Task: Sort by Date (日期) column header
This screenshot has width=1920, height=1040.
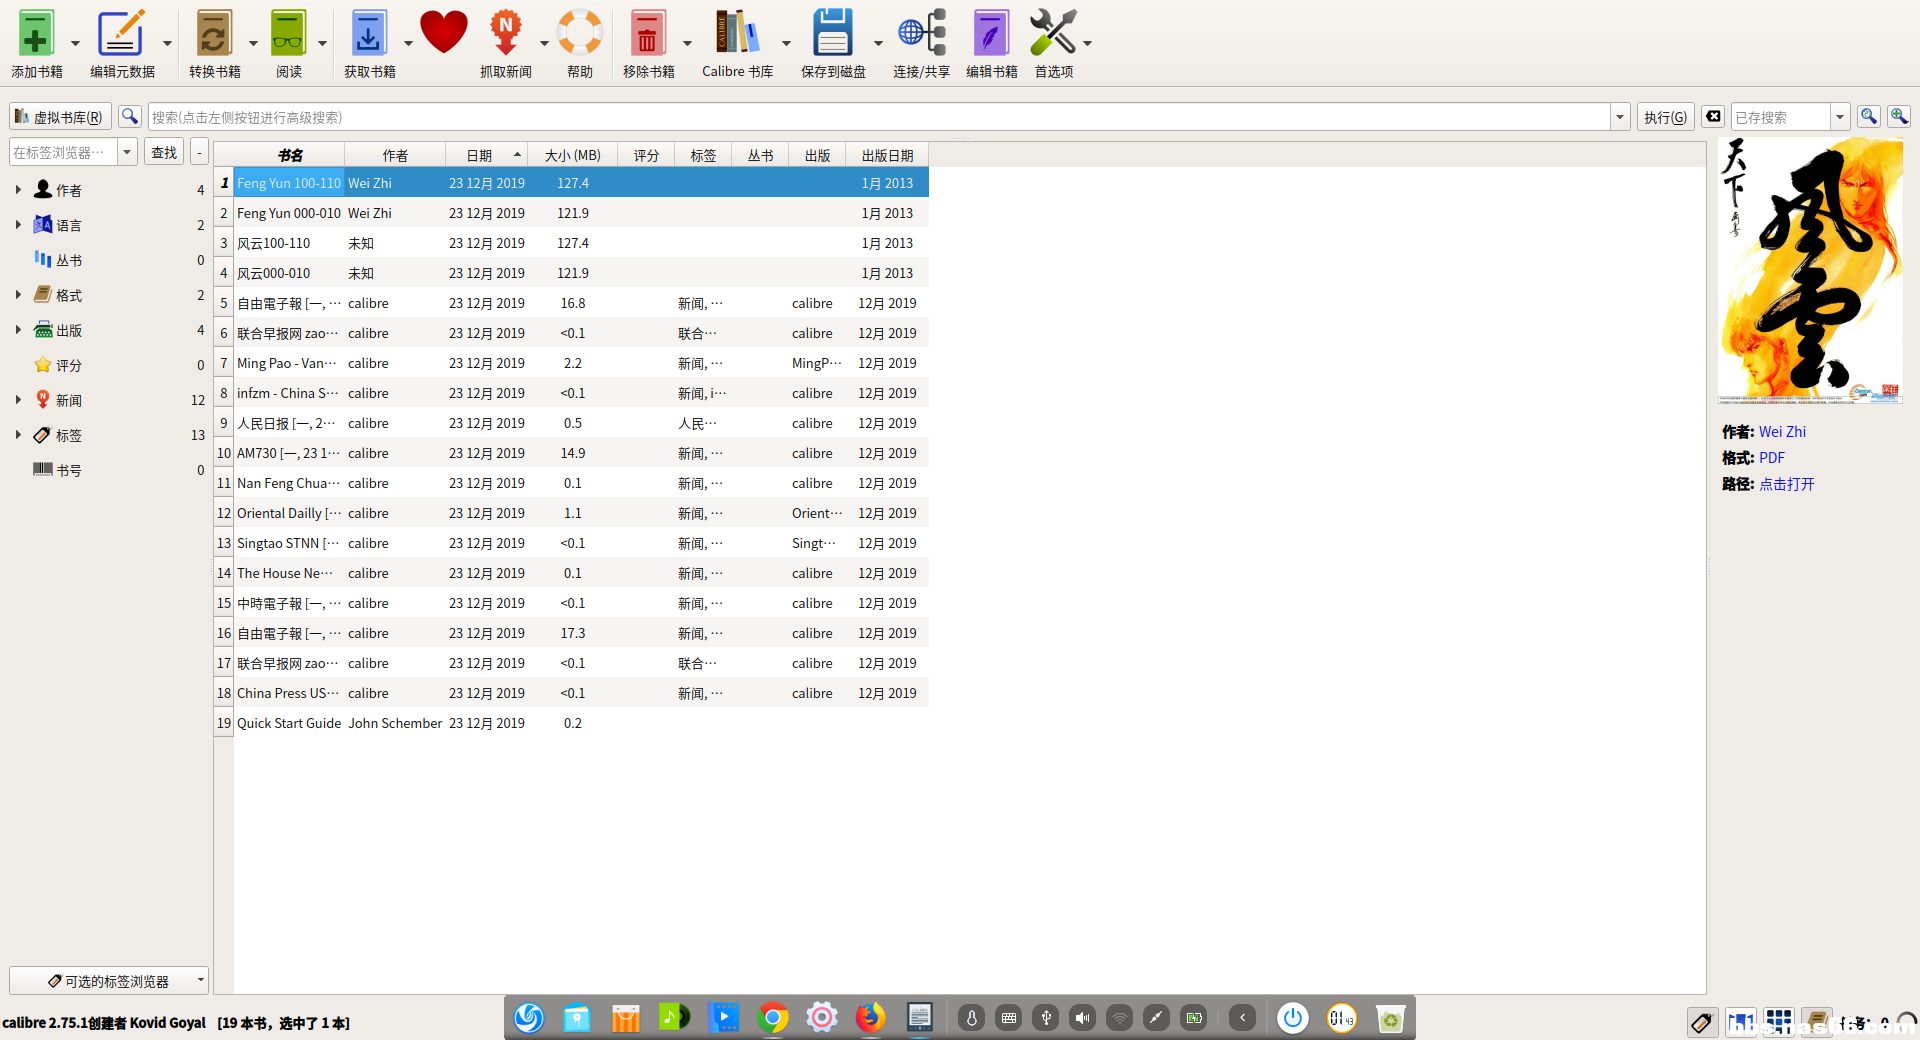Action: click(x=487, y=155)
